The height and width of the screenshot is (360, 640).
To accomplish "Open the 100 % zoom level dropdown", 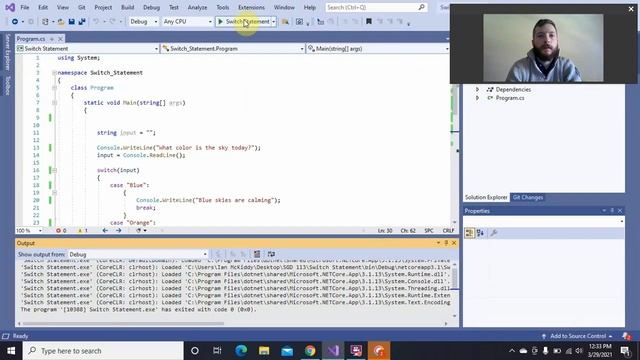I will click(29, 231).
